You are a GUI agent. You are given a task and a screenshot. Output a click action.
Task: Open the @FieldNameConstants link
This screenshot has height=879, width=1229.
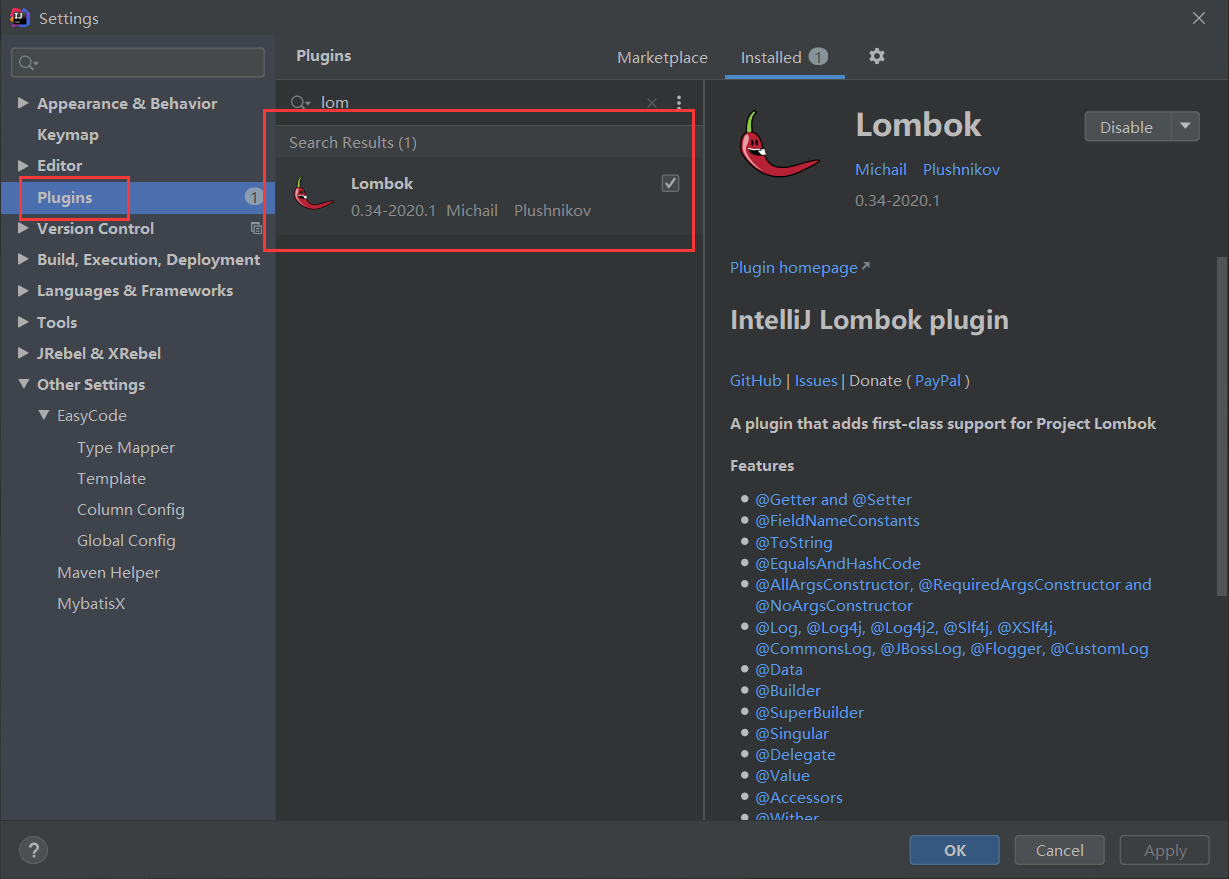tap(837, 520)
